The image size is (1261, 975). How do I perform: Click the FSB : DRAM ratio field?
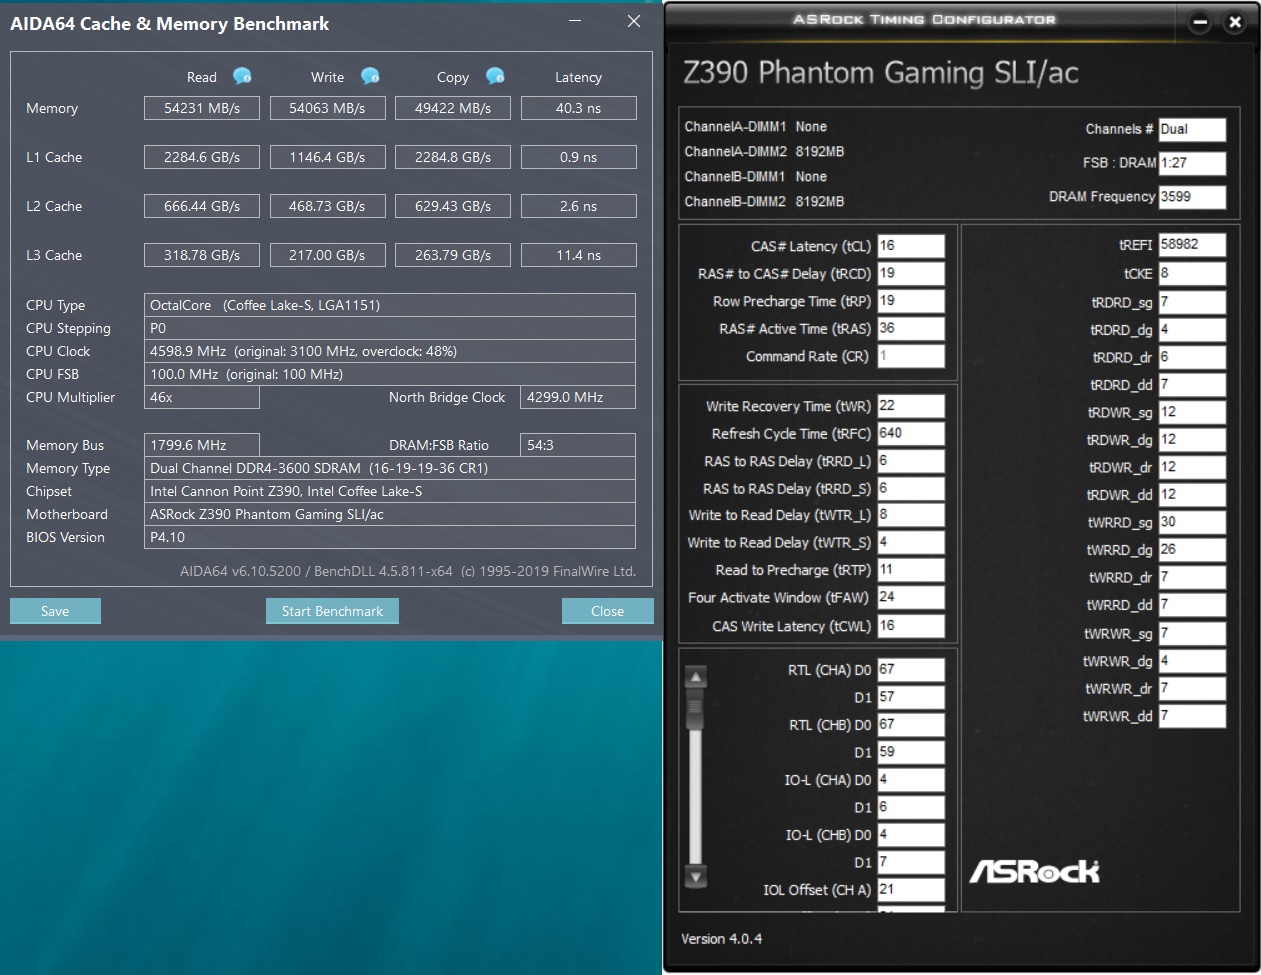coord(1192,163)
